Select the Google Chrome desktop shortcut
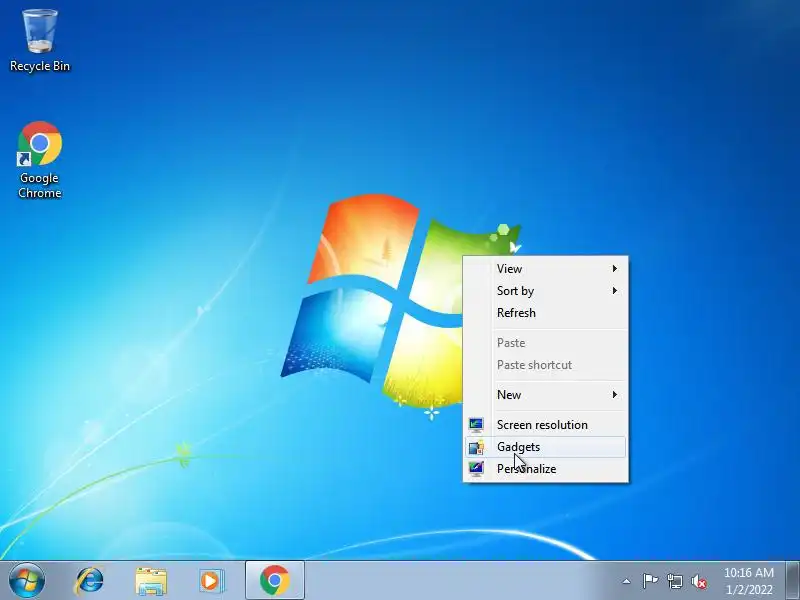Screen dimensions: 800x600 (40, 160)
